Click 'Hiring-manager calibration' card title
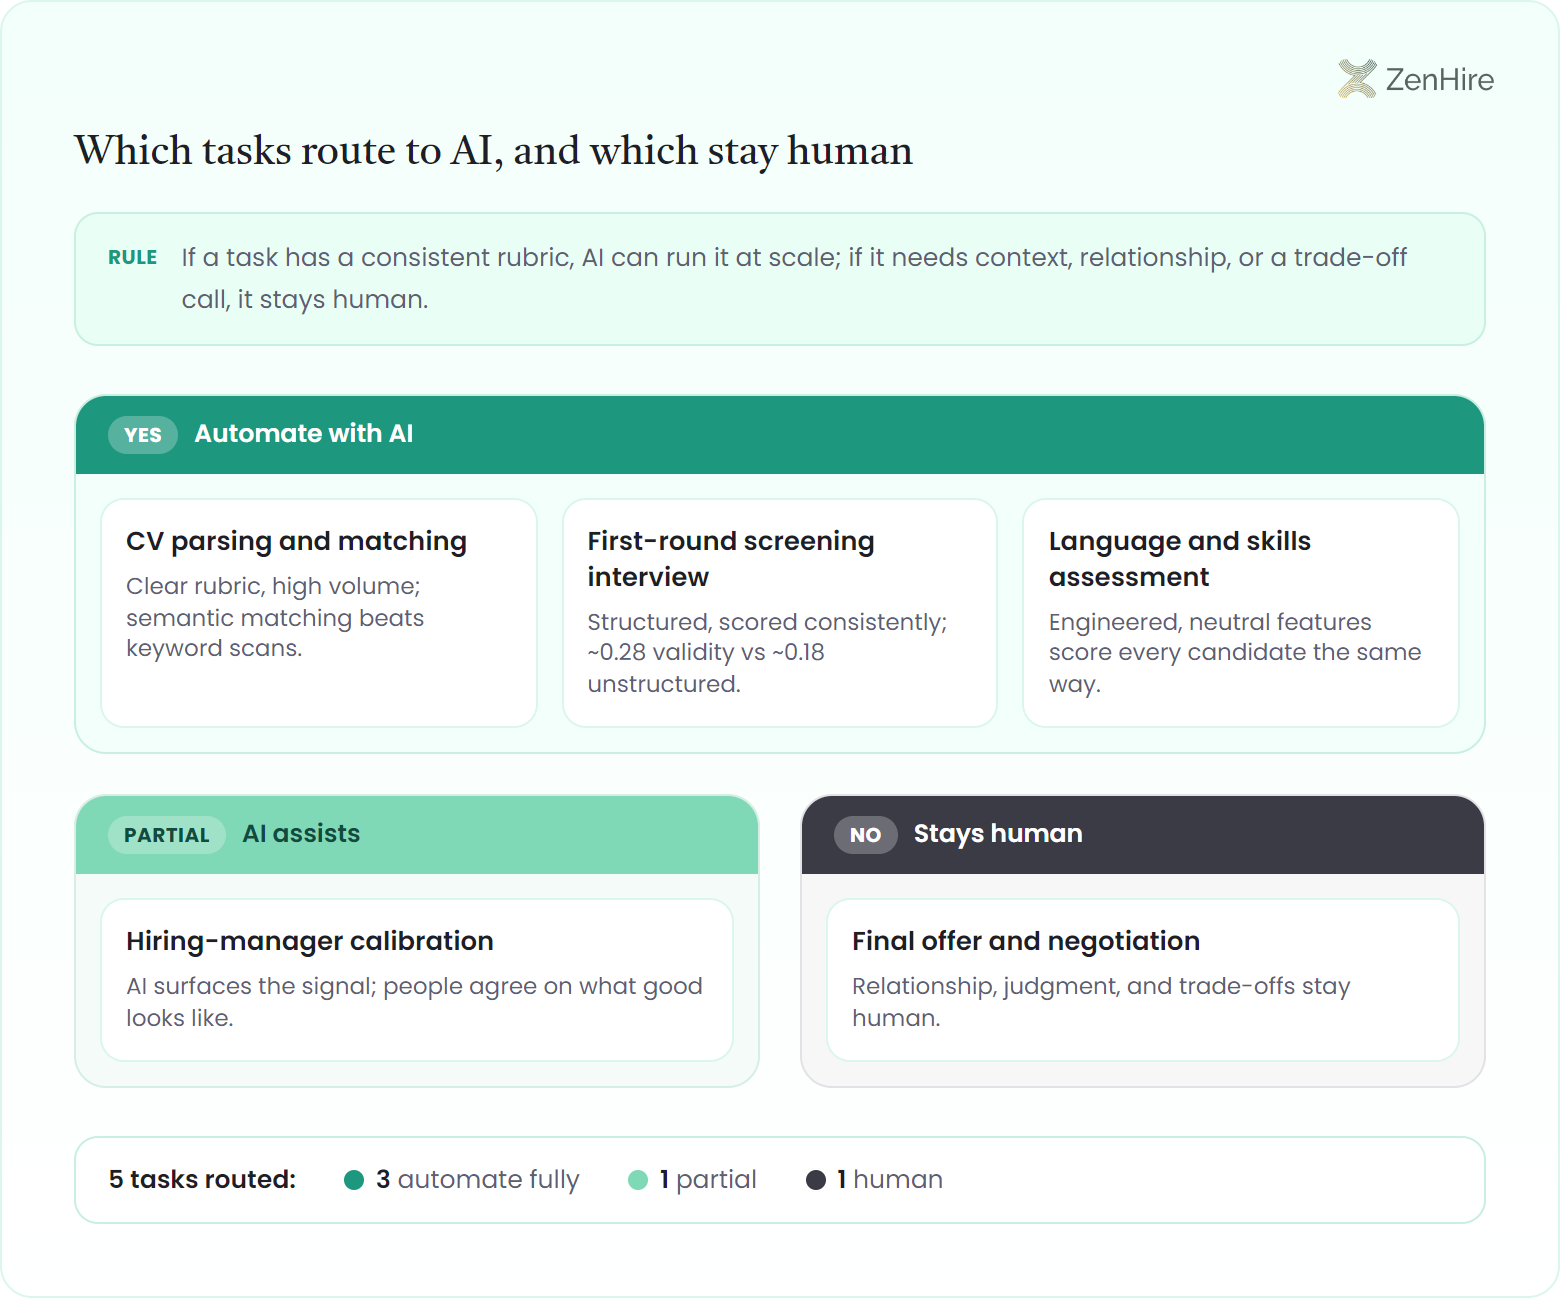Image resolution: width=1560 pixels, height=1298 pixels. coord(310,941)
